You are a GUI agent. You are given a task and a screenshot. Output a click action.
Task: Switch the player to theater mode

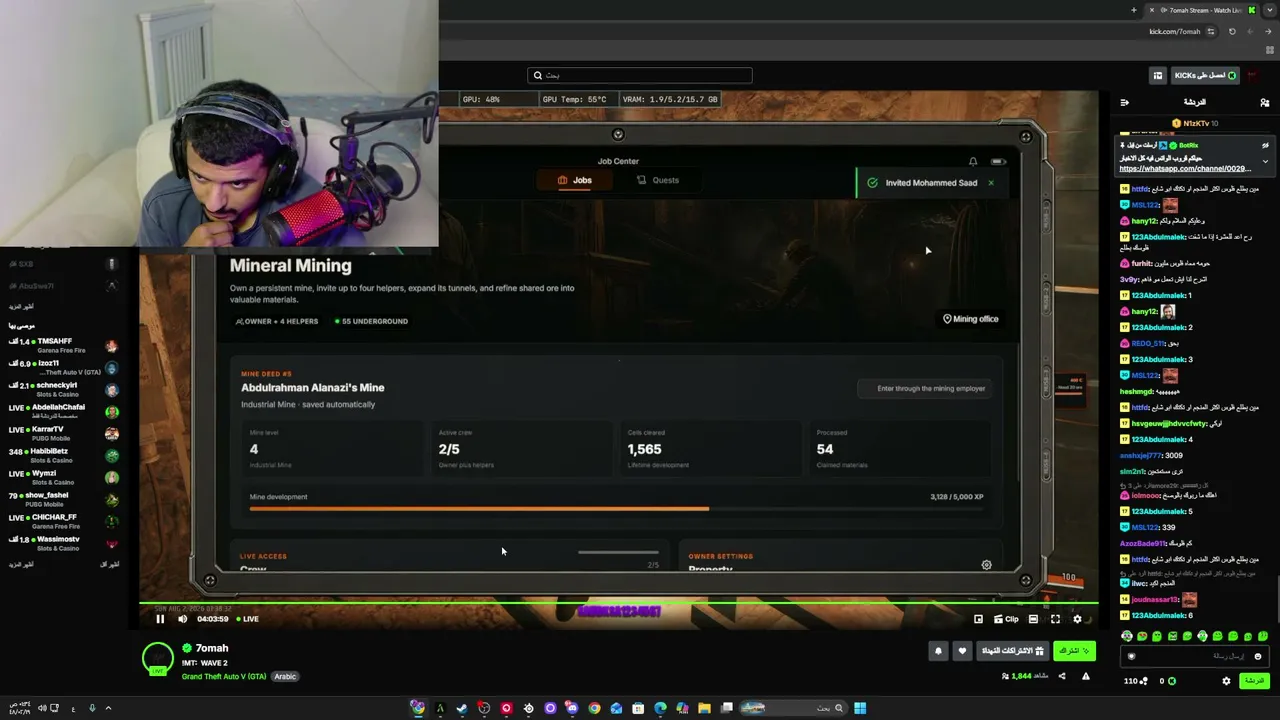[x=1033, y=619]
